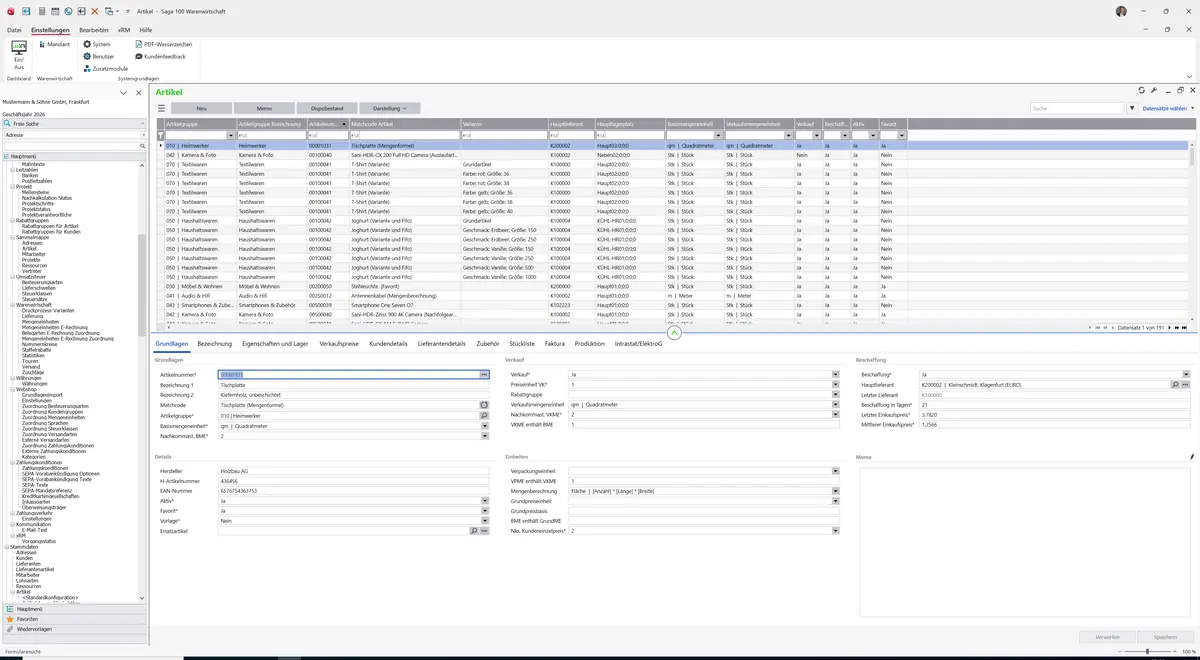1200x660 pixels.
Task: Collapse the Warenwirtschaft tree node
Action: 12,305
